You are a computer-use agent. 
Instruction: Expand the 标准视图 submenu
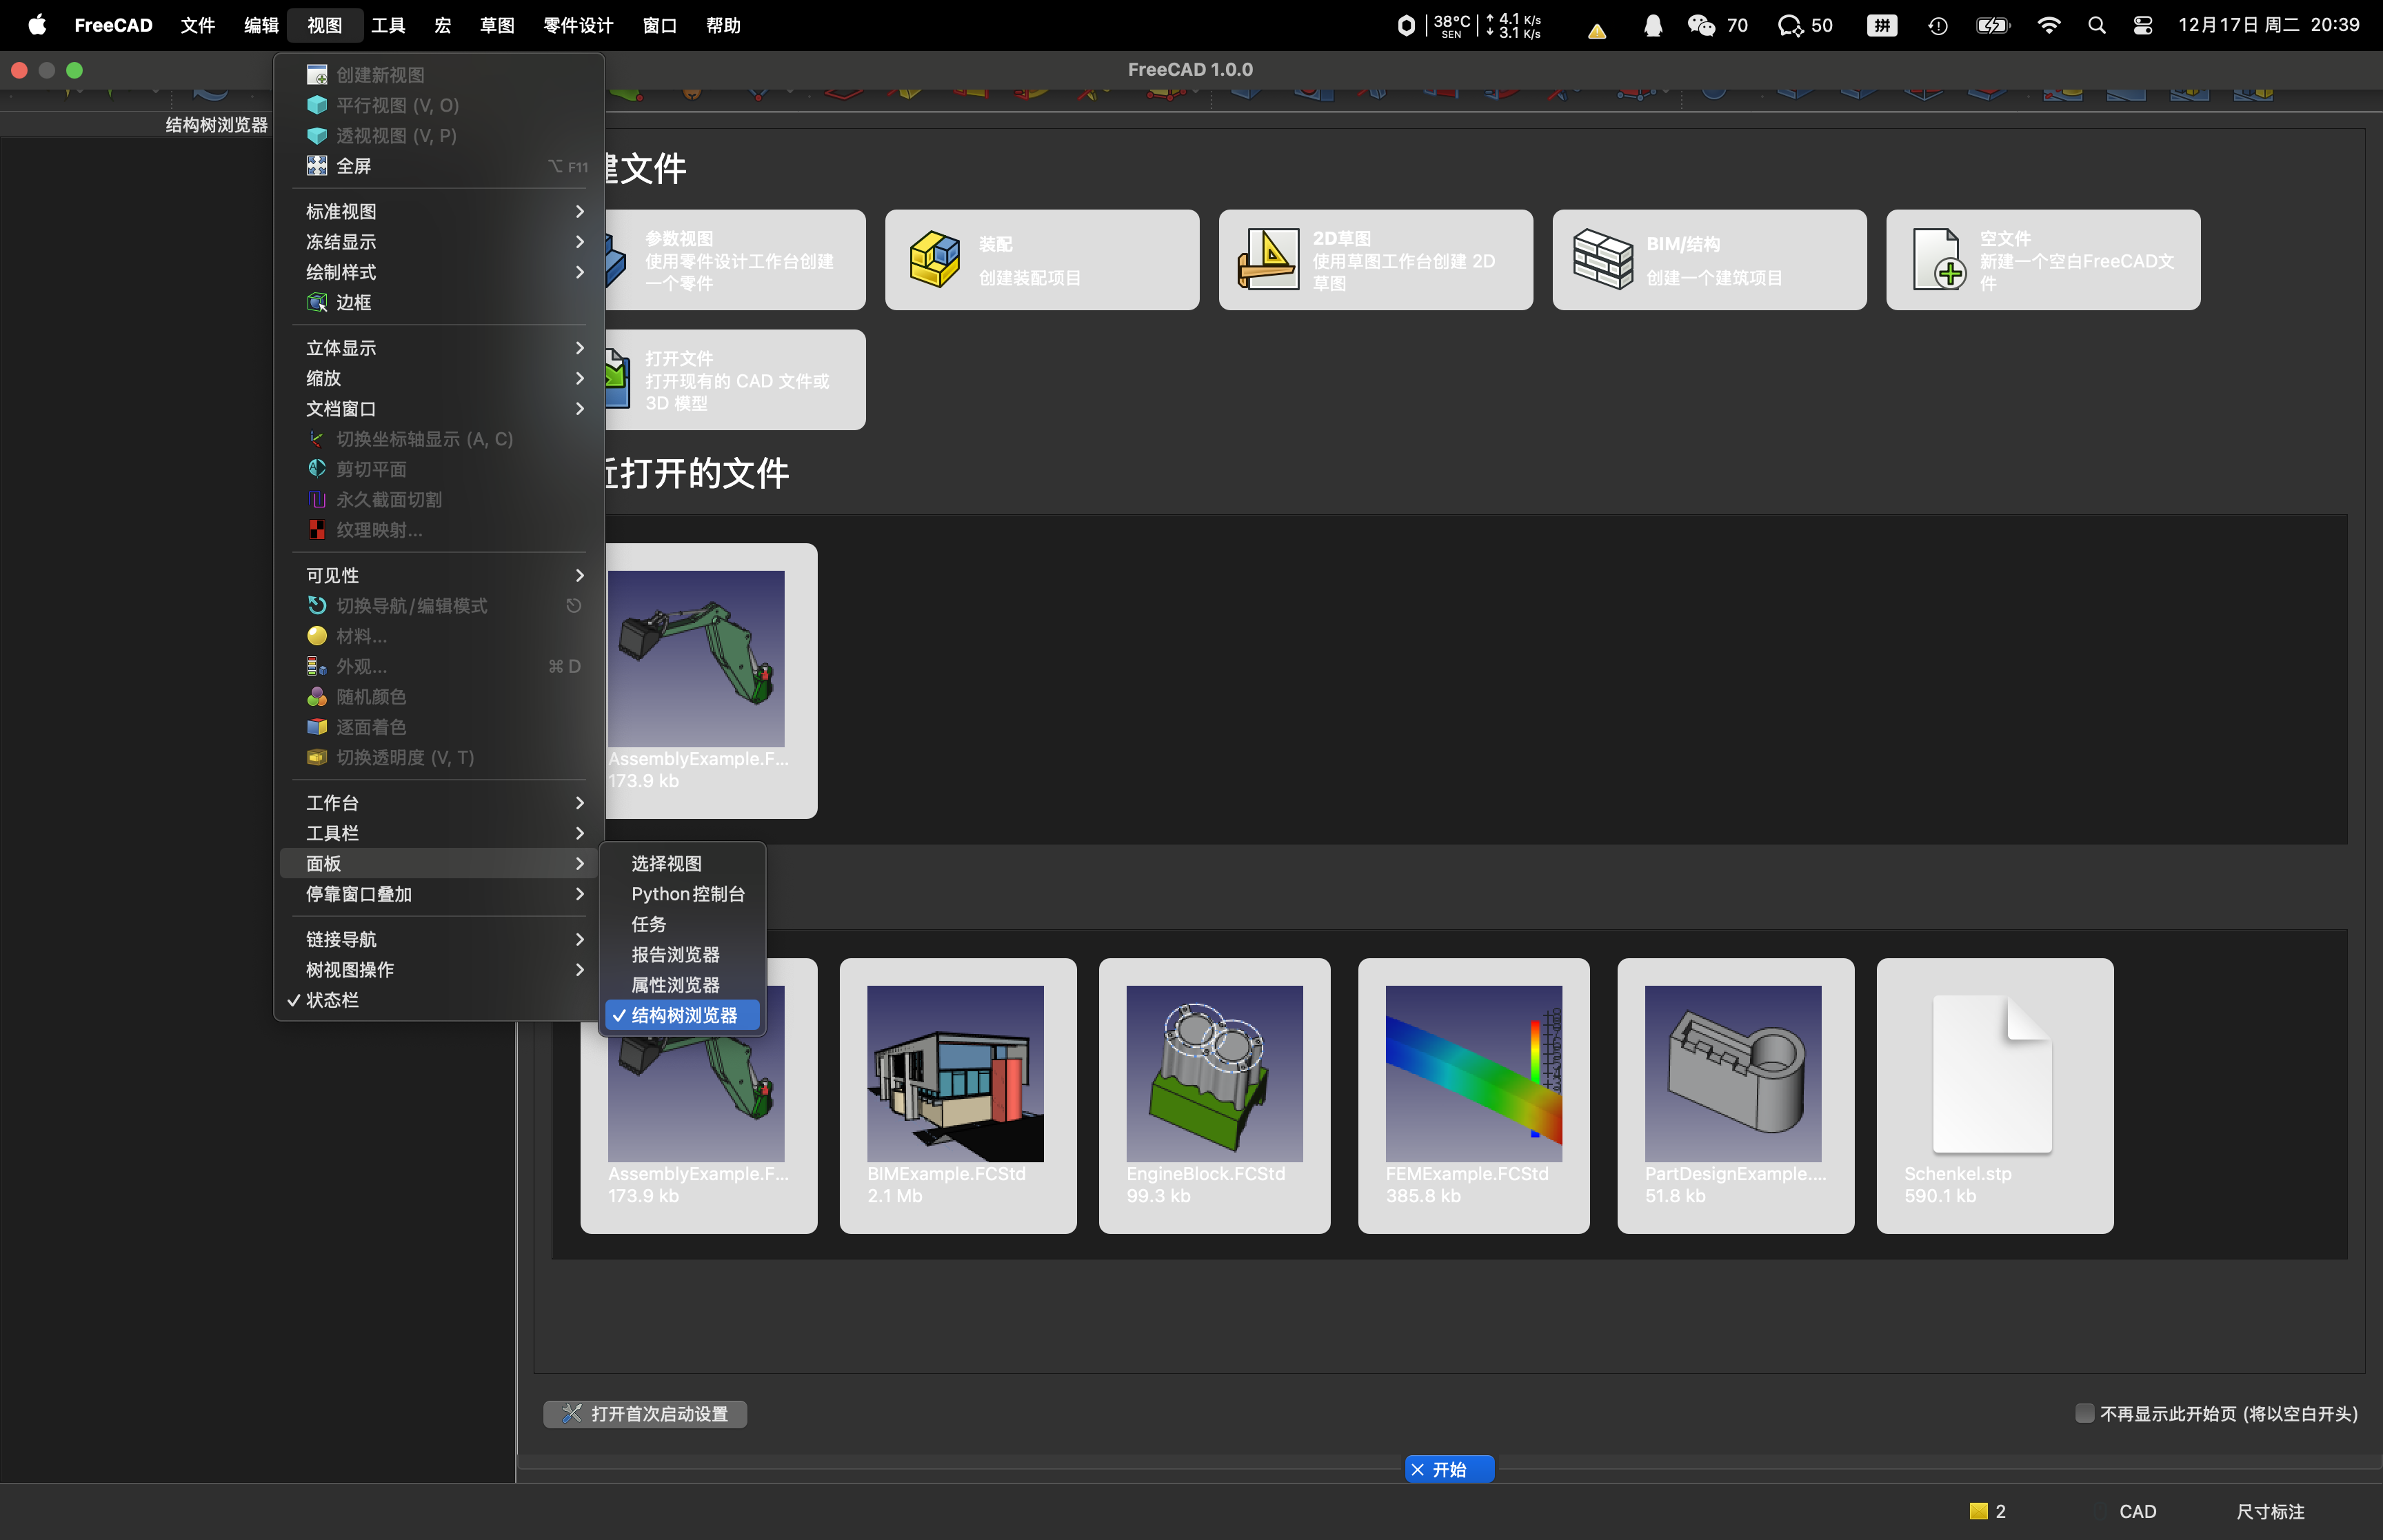[437, 211]
